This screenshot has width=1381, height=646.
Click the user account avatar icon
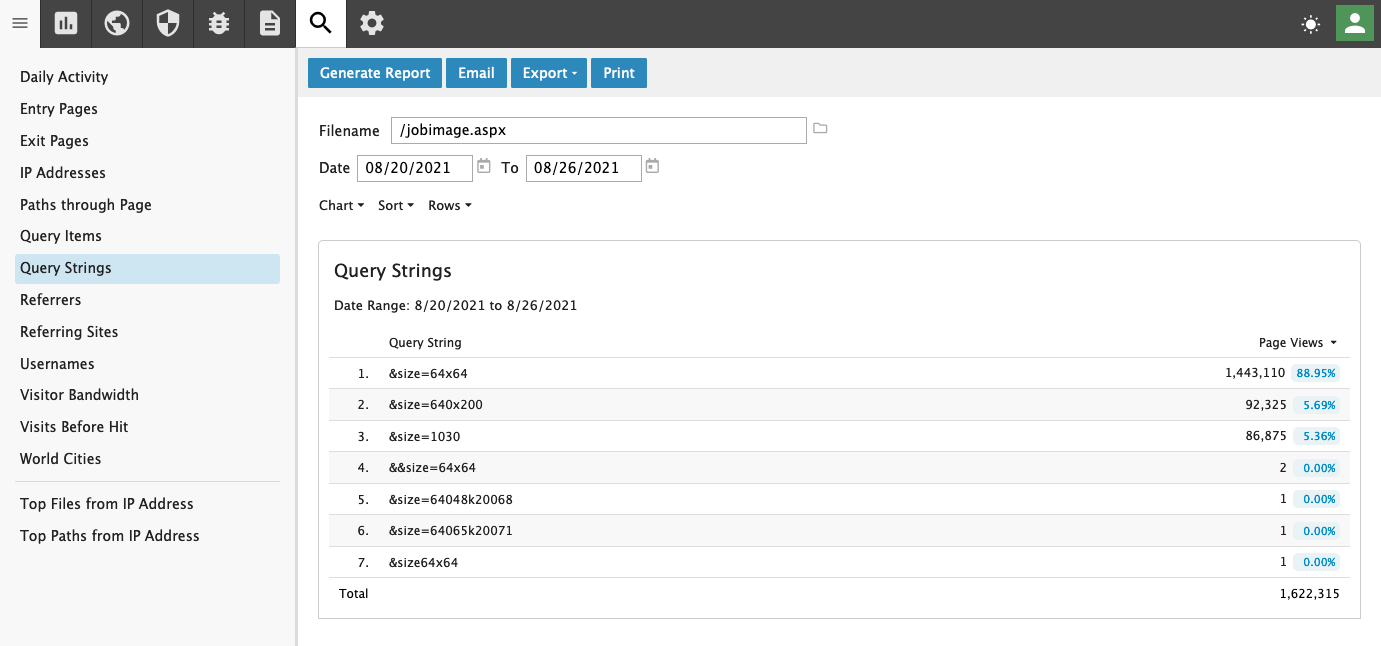[x=1355, y=24]
